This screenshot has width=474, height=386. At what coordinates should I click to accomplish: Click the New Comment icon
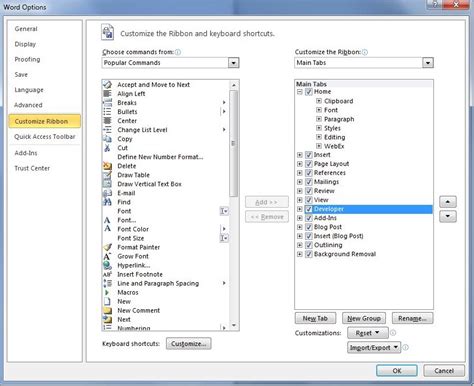click(107, 310)
